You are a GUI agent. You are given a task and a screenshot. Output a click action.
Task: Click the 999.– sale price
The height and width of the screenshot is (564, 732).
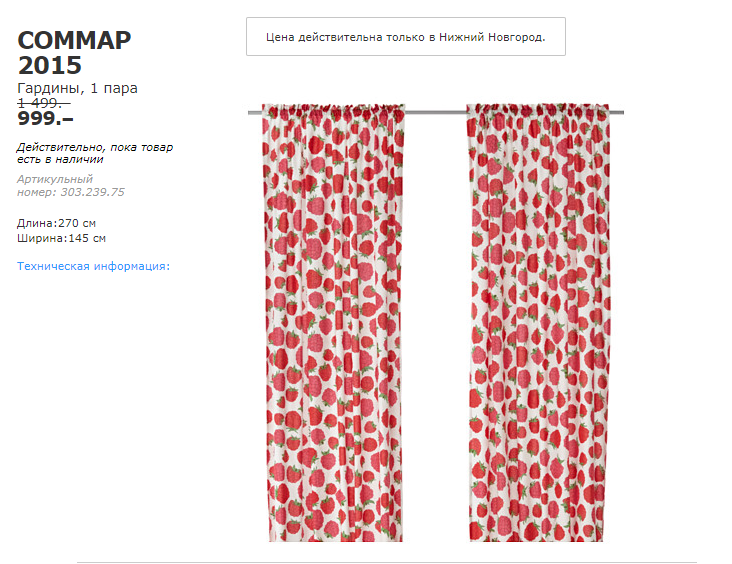45,119
